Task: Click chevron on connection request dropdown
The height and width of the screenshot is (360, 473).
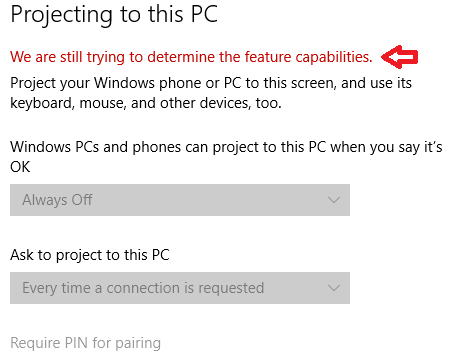Action: coord(334,288)
